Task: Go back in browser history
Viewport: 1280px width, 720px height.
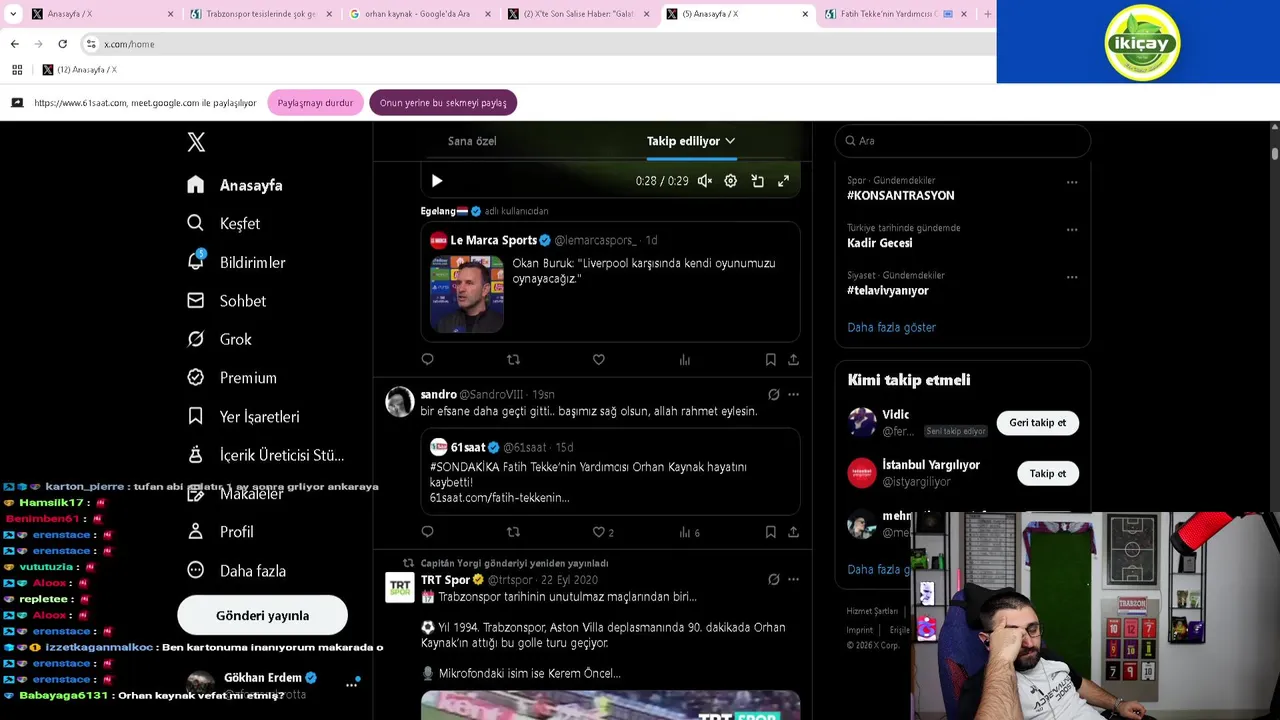Action: 14,44
